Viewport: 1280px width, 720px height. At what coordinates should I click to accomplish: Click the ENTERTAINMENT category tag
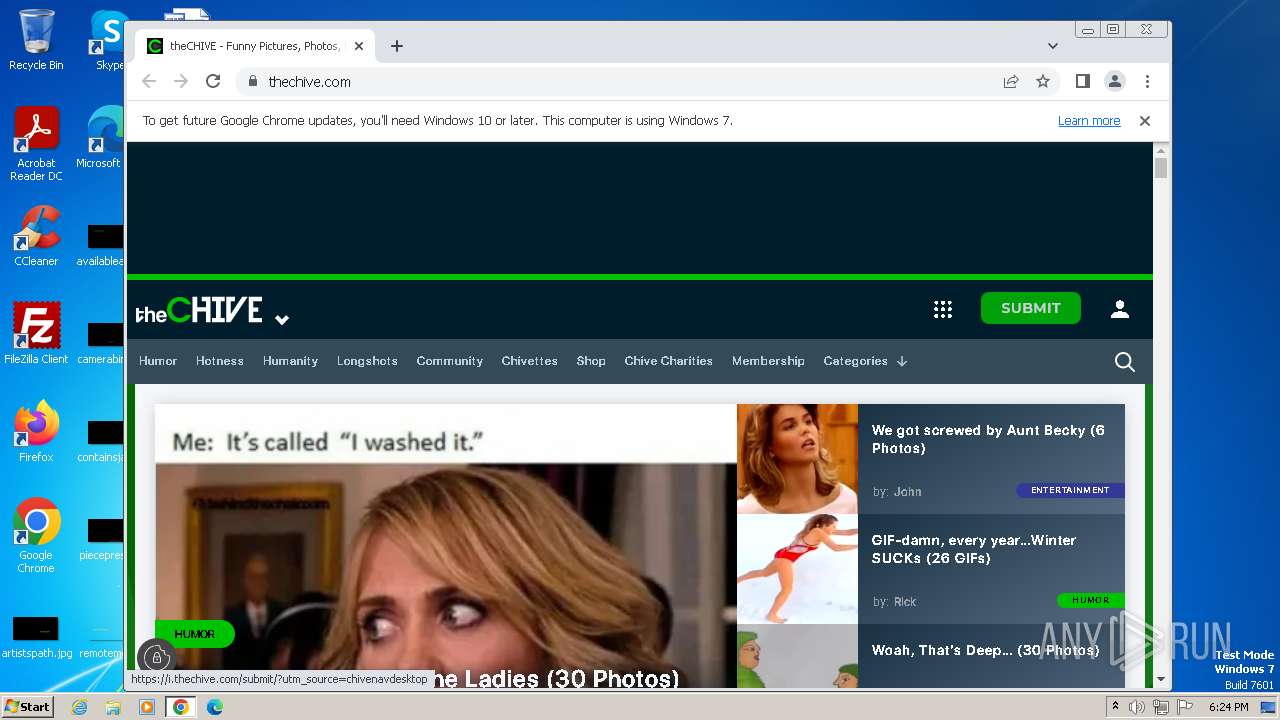(x=1070, y=490)
